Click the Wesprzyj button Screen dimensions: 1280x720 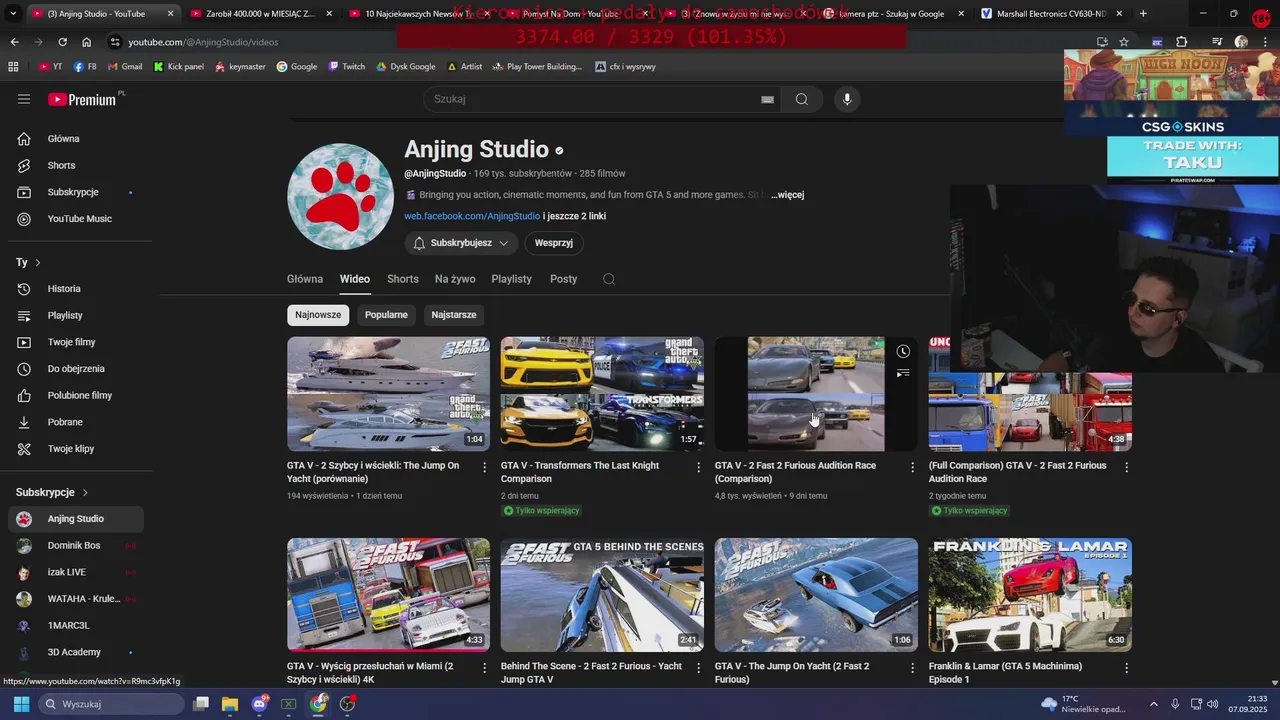tap(554, 243)
